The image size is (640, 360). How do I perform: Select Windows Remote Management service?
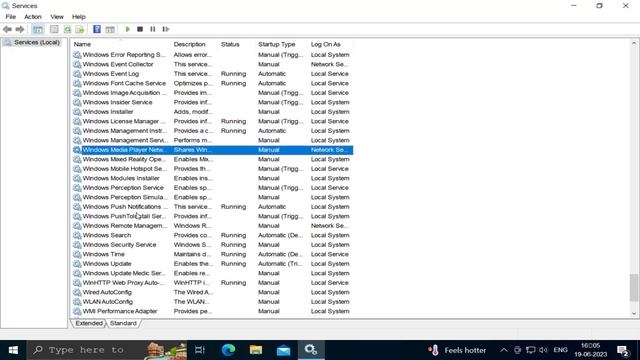tap(213, 226)
